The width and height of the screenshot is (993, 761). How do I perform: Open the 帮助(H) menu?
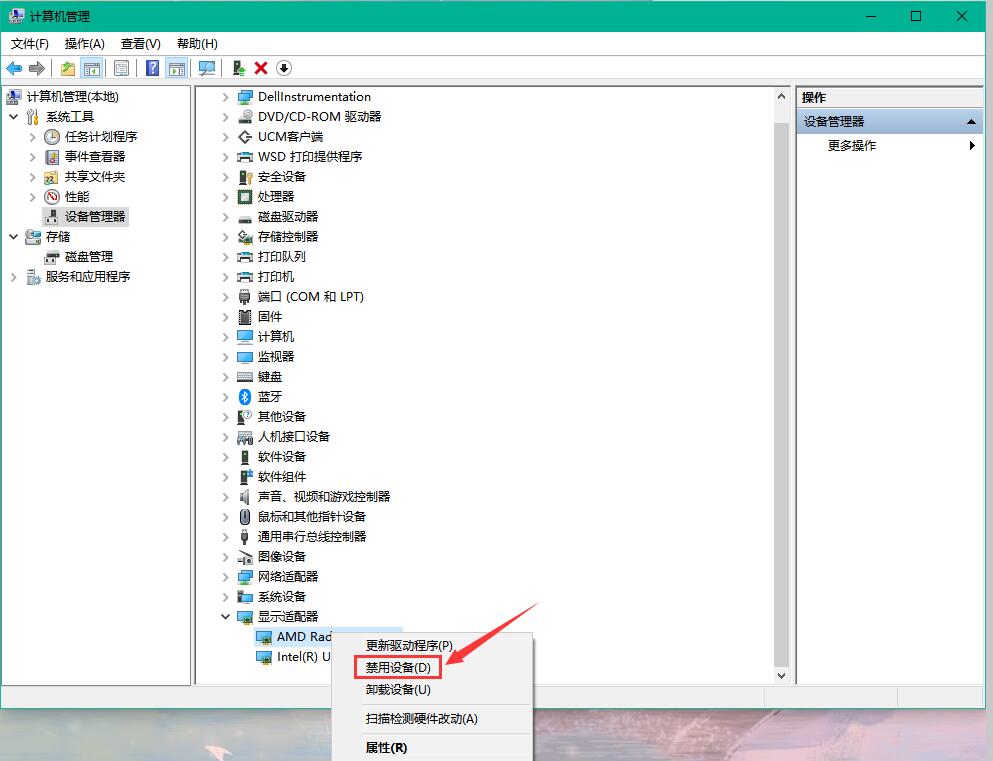point(197,44)
